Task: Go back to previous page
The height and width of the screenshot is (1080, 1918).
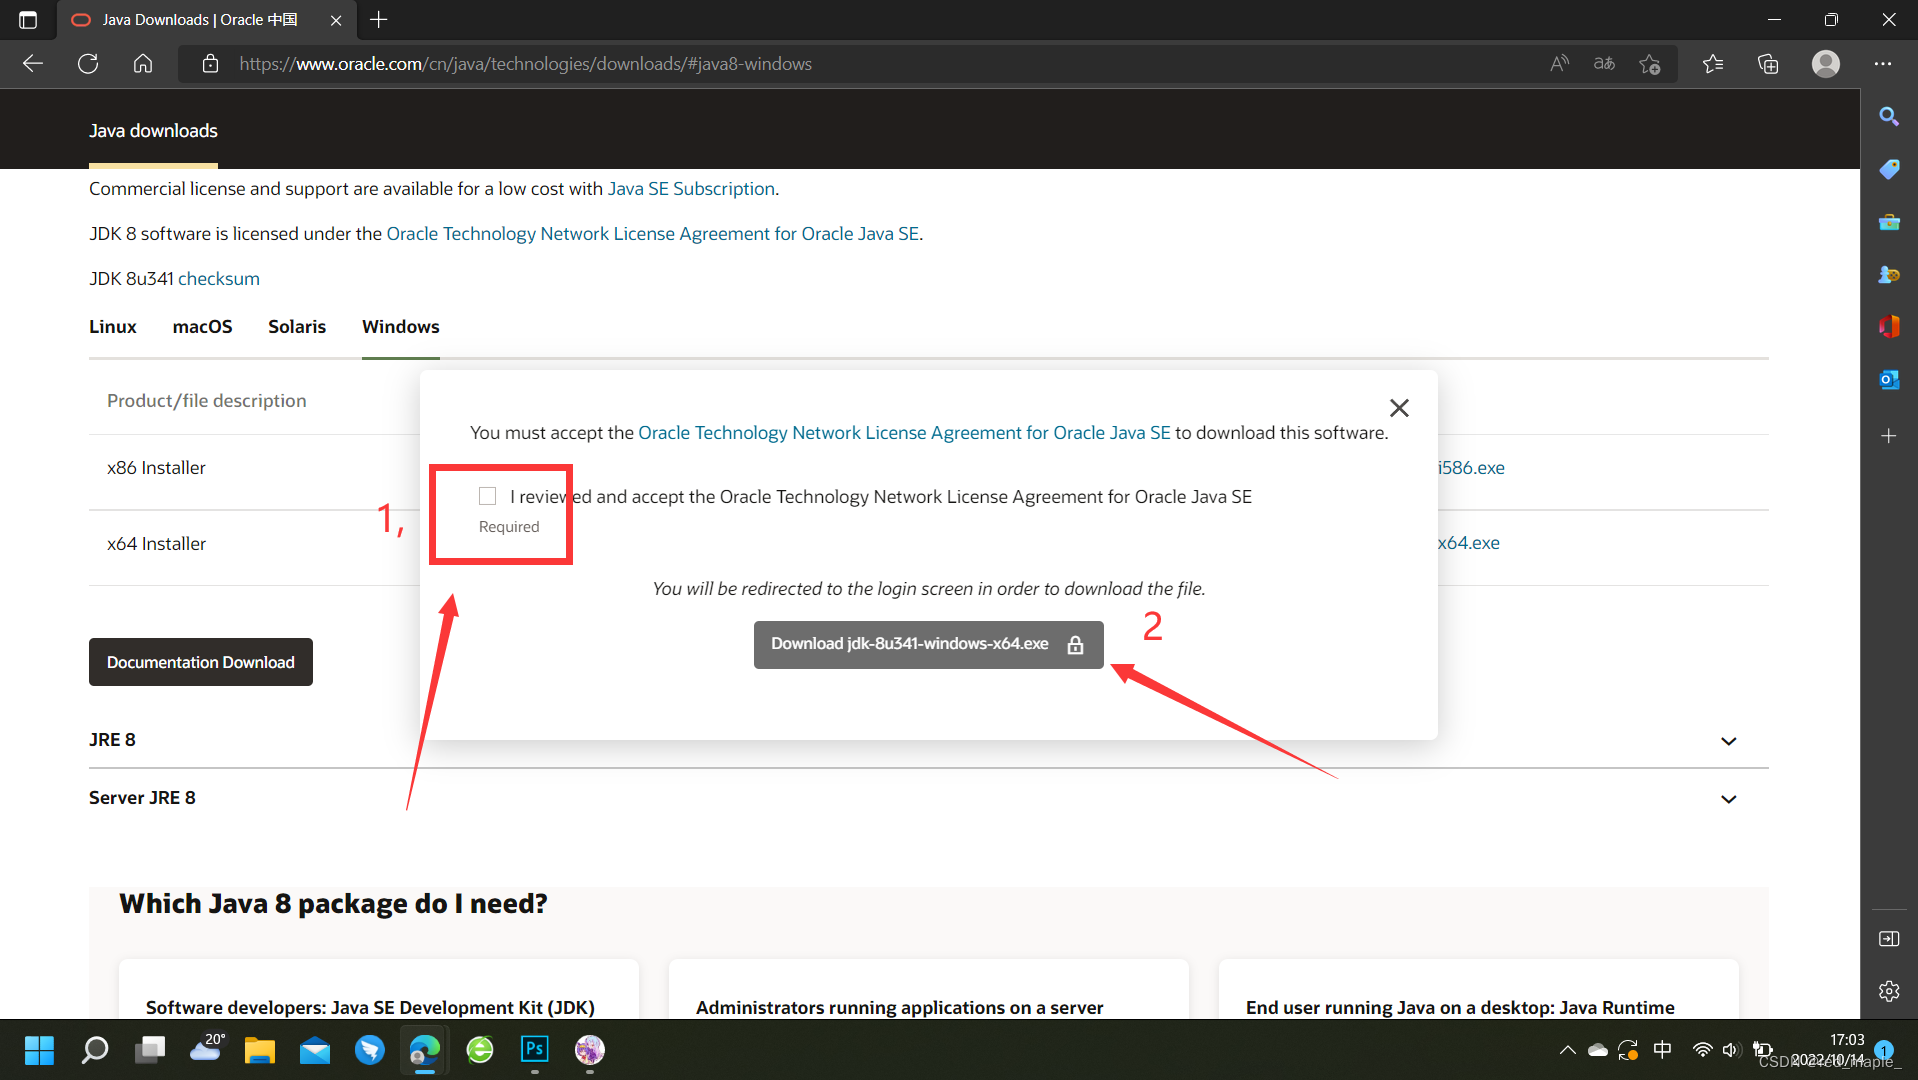Action: pyautogui.click(x=33, y=64)
